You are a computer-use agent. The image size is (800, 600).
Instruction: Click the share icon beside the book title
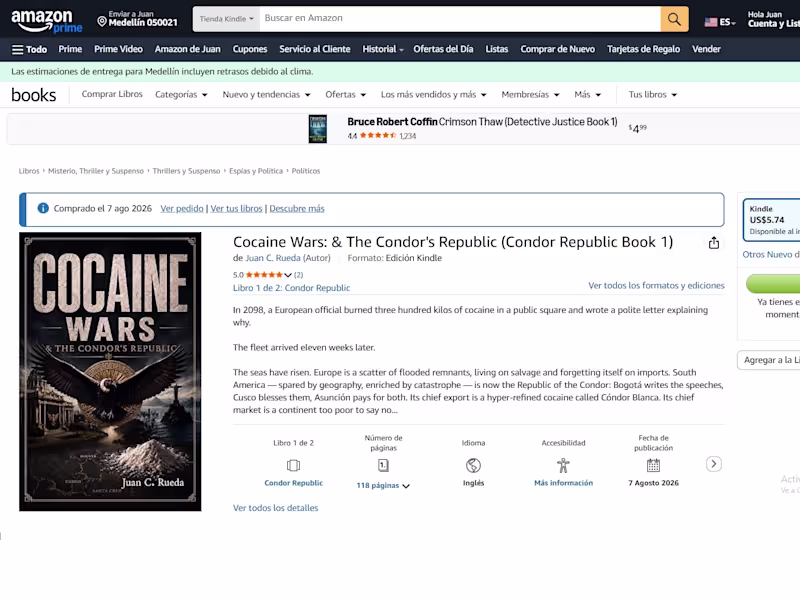pos(714,243)
